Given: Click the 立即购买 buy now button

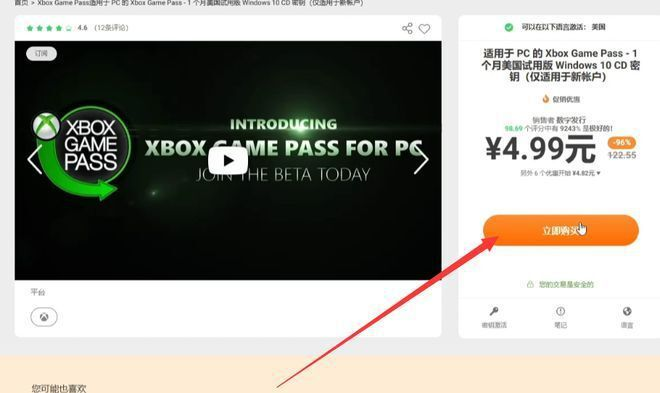Looking at the screenshot, I should 561,230.
